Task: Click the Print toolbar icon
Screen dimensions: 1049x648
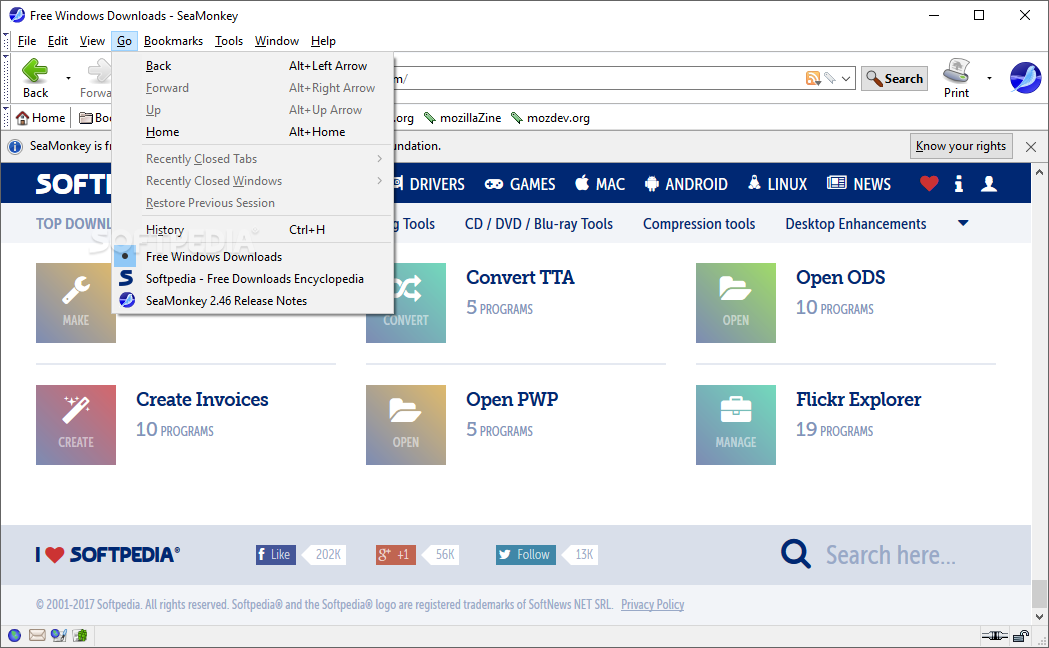Action: (x=956, y=71)
